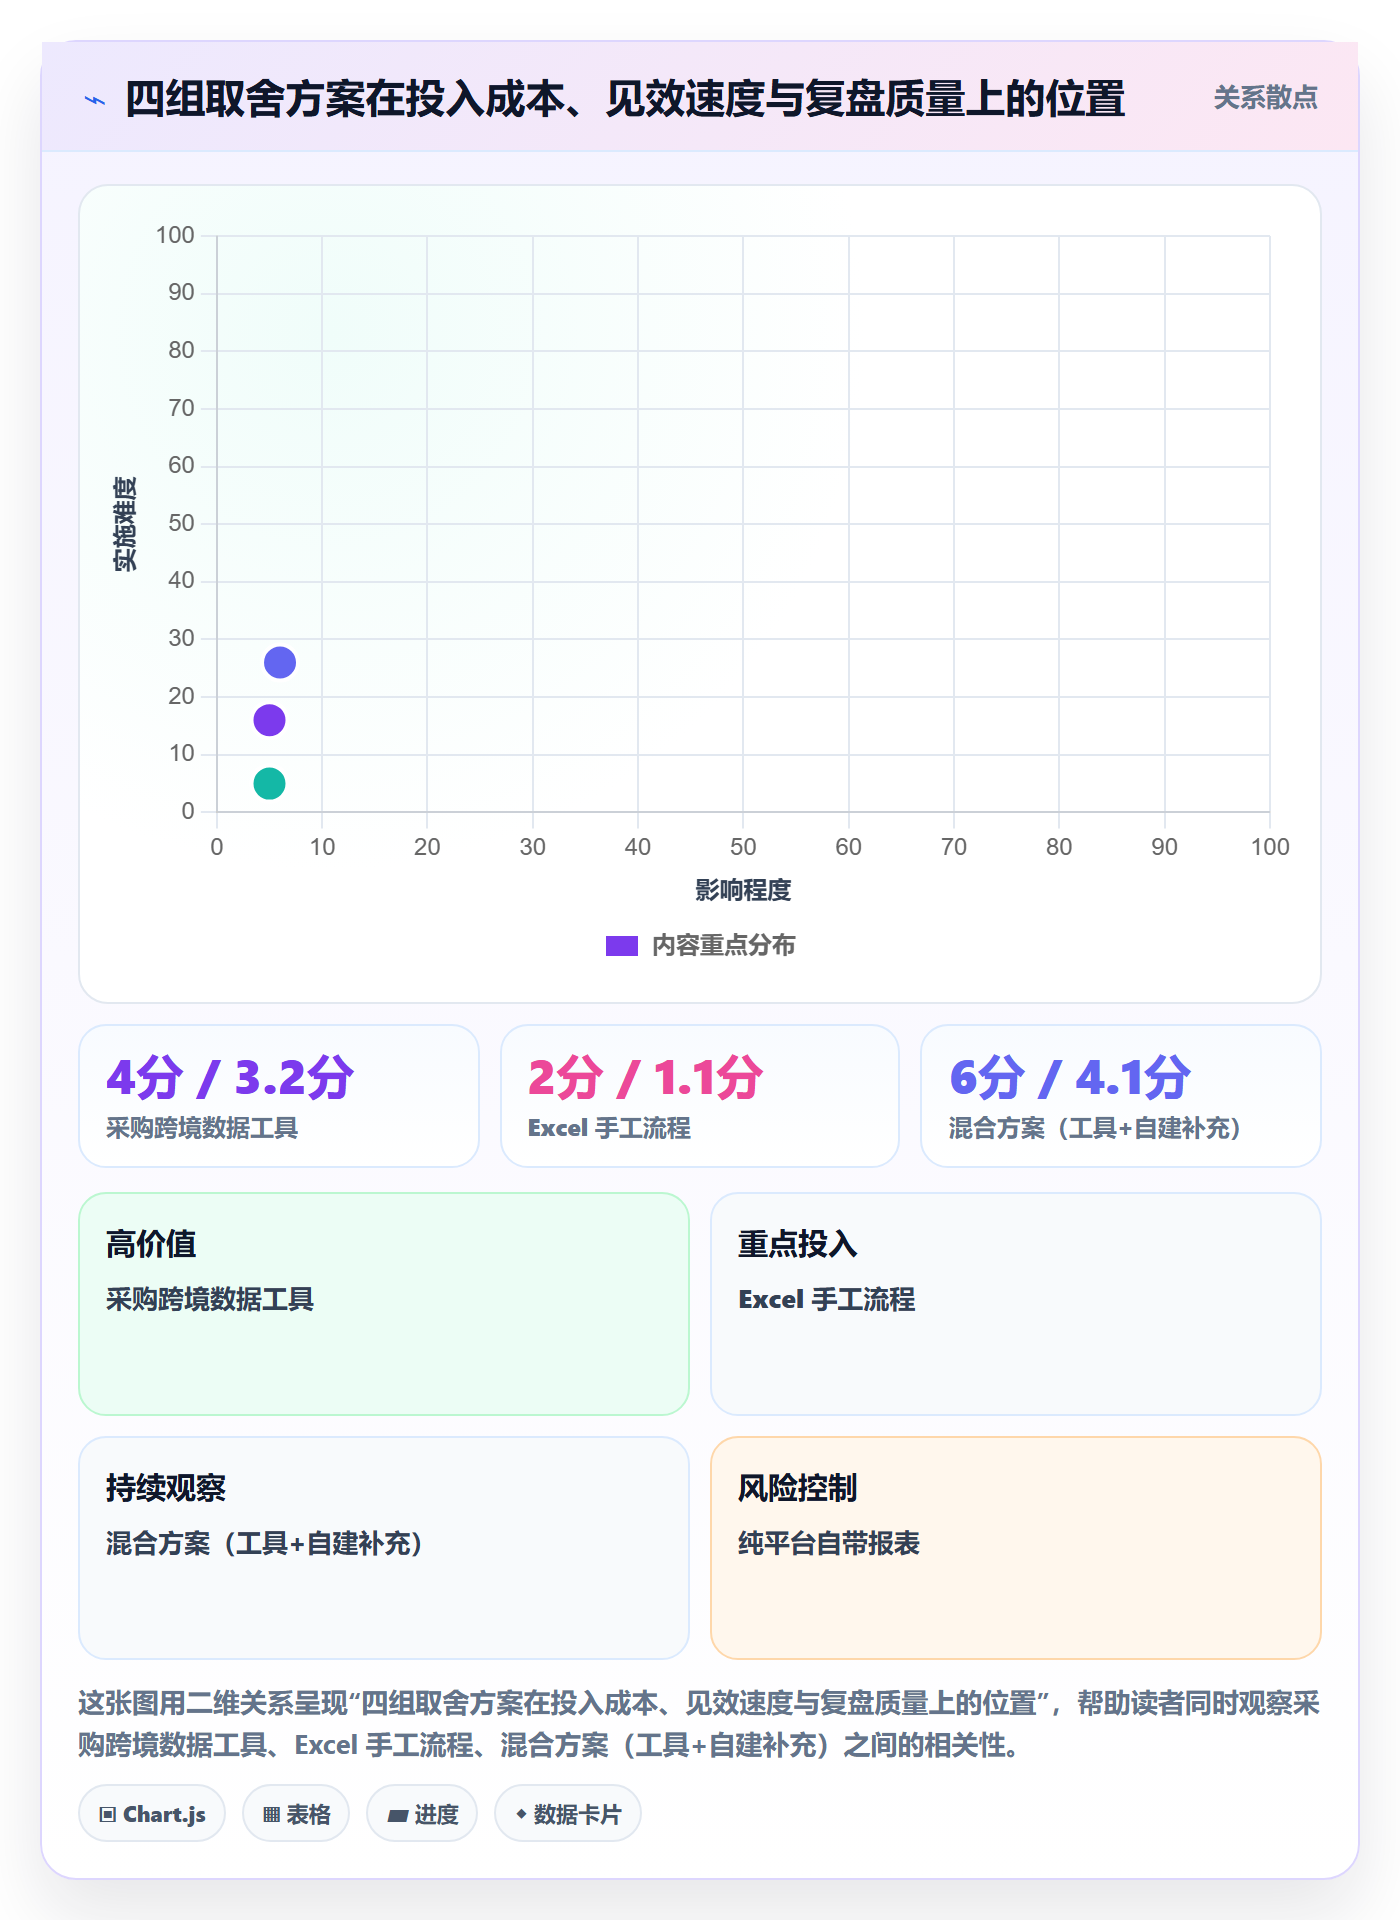Click the lightning bolt icon beside the title
Screen dimensions: 1400x1920
pos(95,100)
